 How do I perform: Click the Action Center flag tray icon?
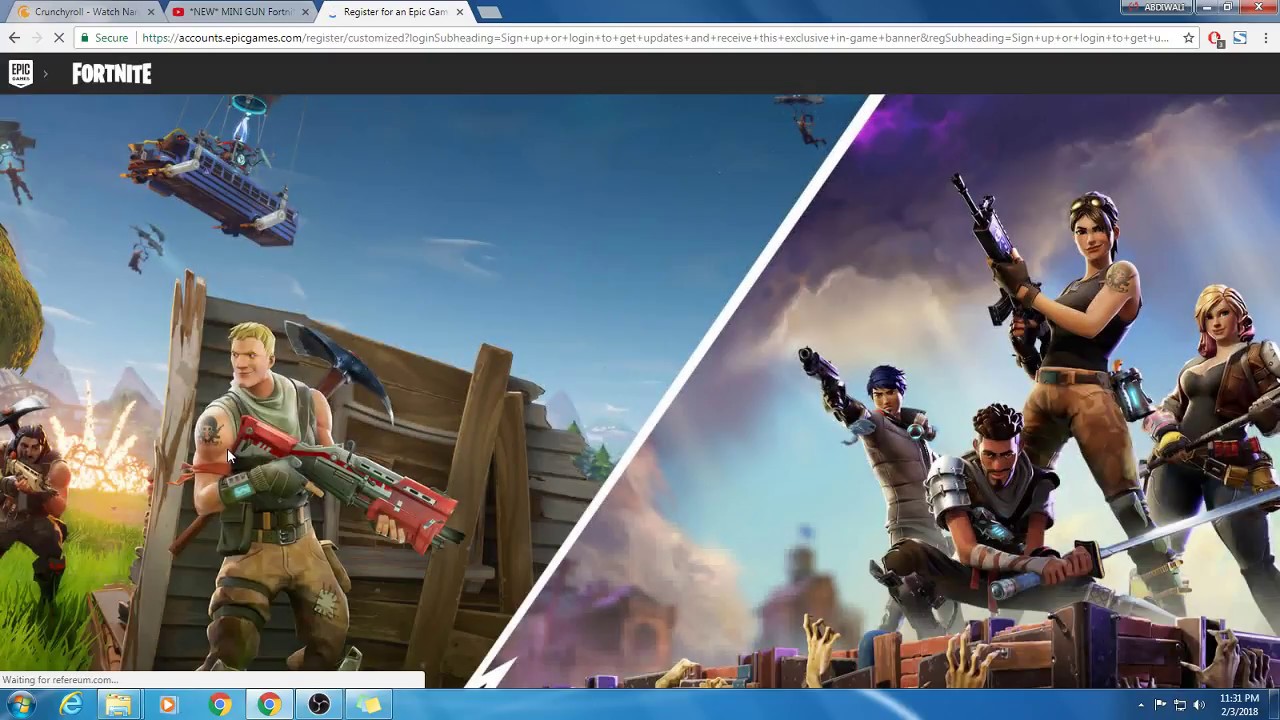(1161, 705)
